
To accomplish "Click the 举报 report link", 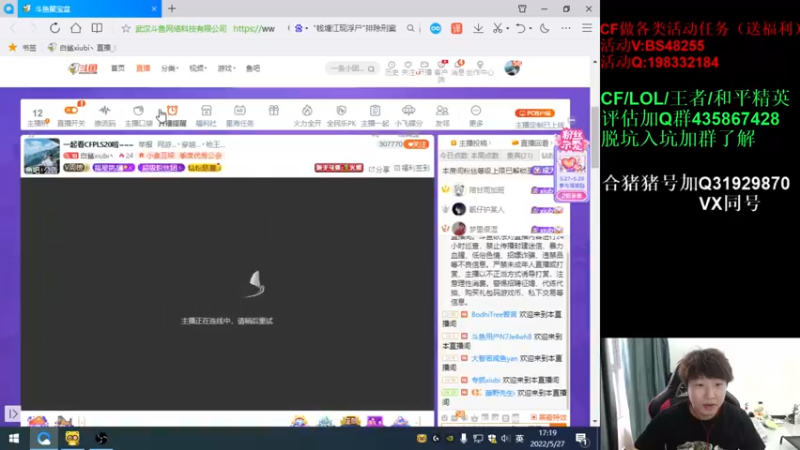I will (x=145, y=144).
